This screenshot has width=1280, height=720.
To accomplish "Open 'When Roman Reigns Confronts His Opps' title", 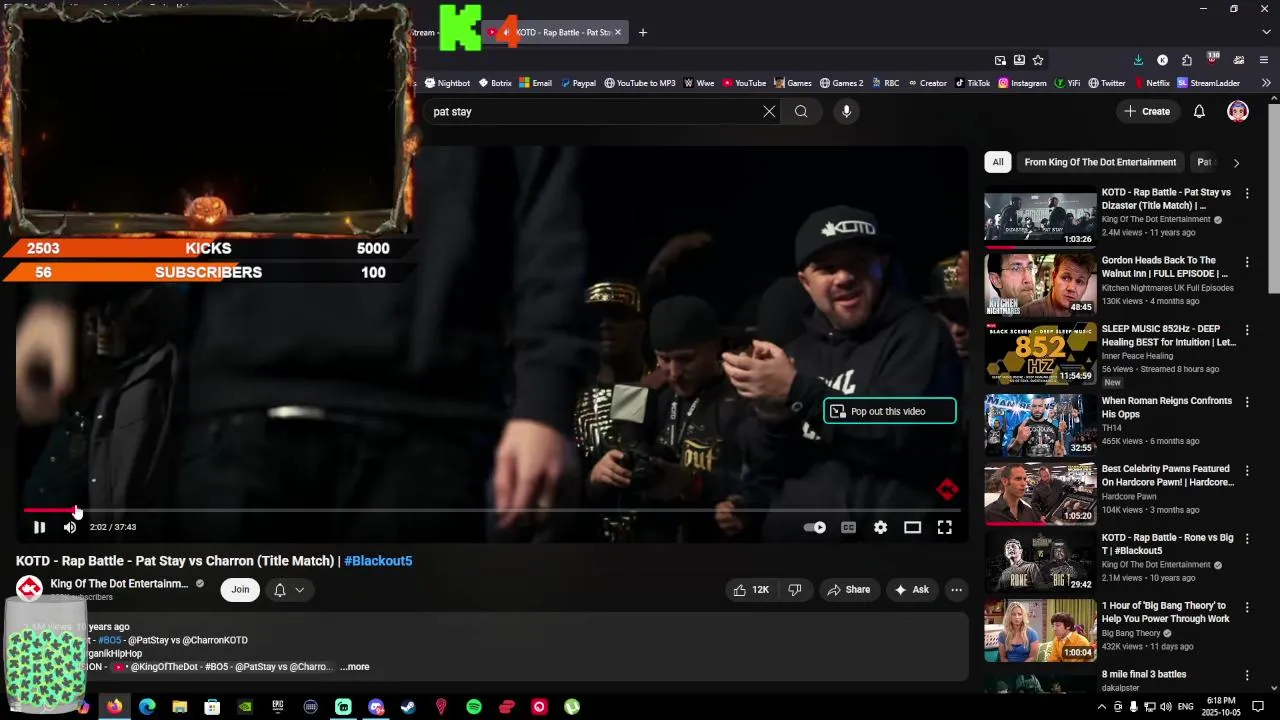I will pyautogui.click(x=1166, y=407).
